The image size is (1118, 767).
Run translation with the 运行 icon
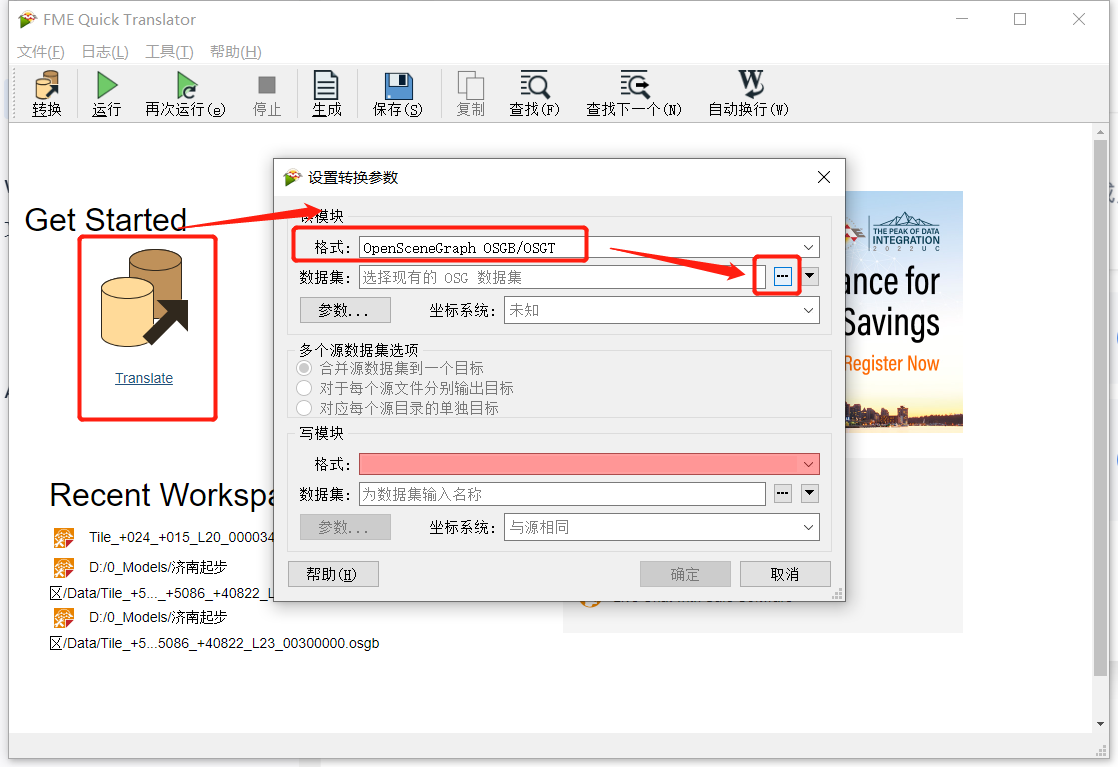point(106,93)
